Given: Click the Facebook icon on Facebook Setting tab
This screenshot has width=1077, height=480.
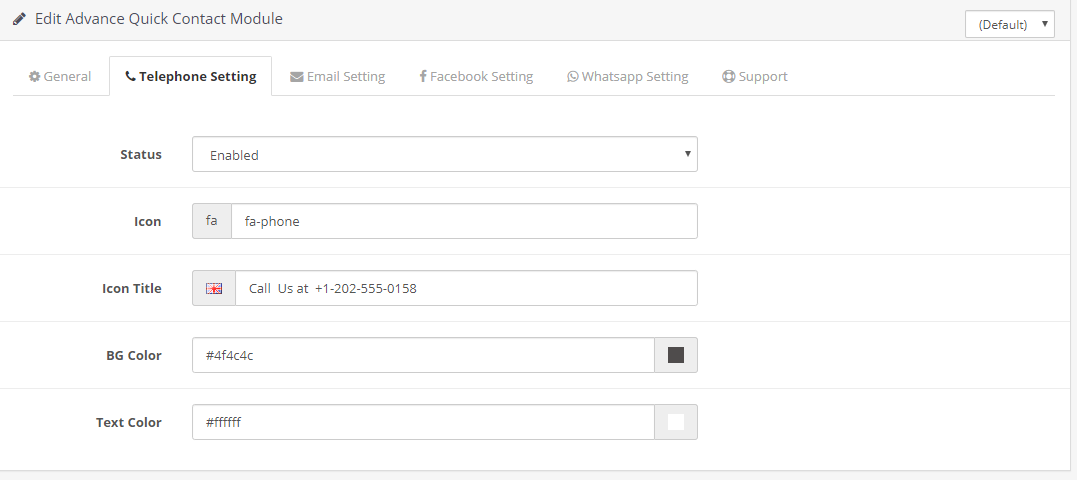Looking at the screenshot, I should (423, 76).
